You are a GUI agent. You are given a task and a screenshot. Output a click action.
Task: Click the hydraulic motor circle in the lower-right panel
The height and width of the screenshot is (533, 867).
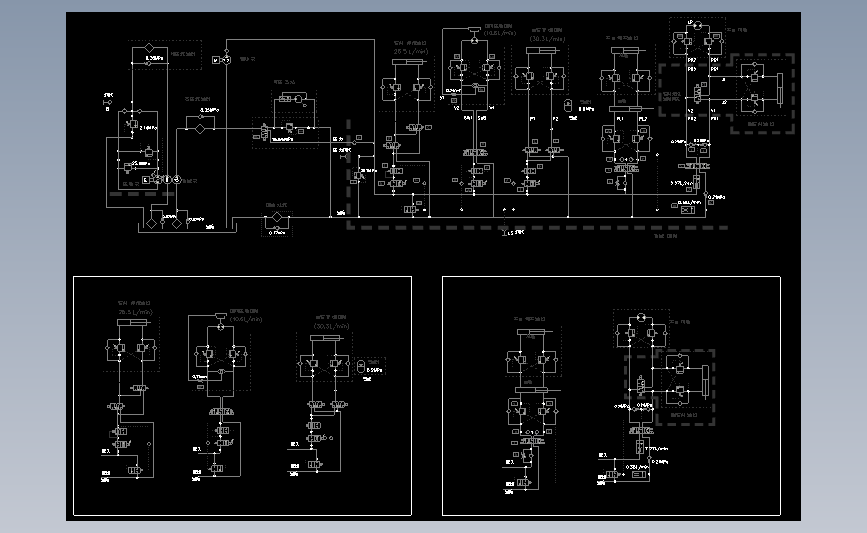click(641, 317)
